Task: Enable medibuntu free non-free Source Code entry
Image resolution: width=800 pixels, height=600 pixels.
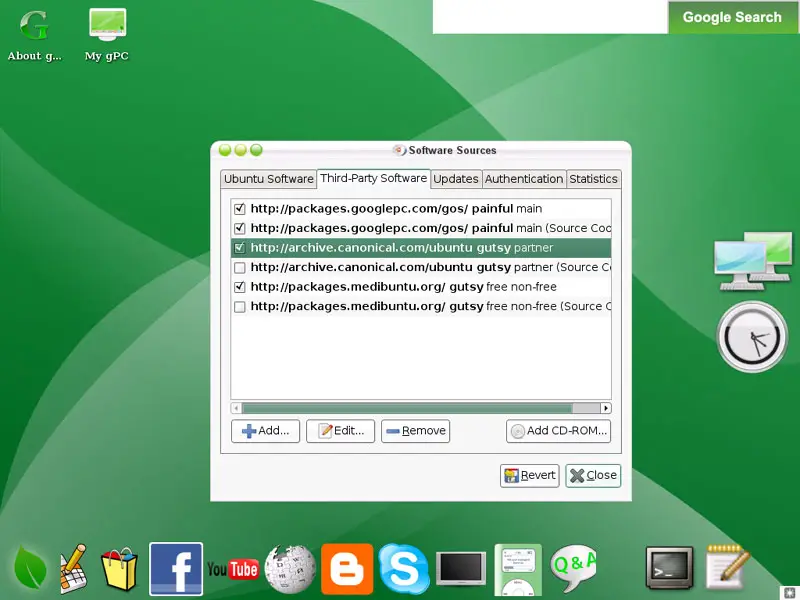Action: click(239, 307)
